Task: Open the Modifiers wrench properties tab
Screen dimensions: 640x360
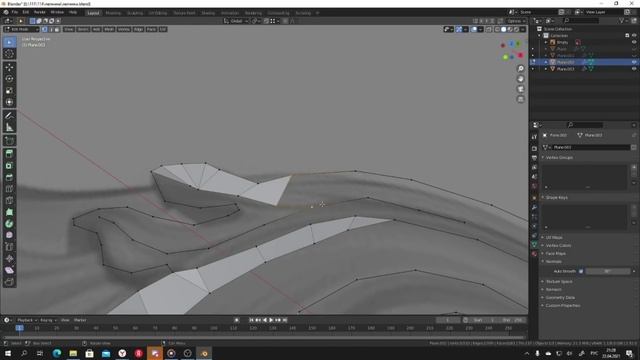Action: (534, 208)
